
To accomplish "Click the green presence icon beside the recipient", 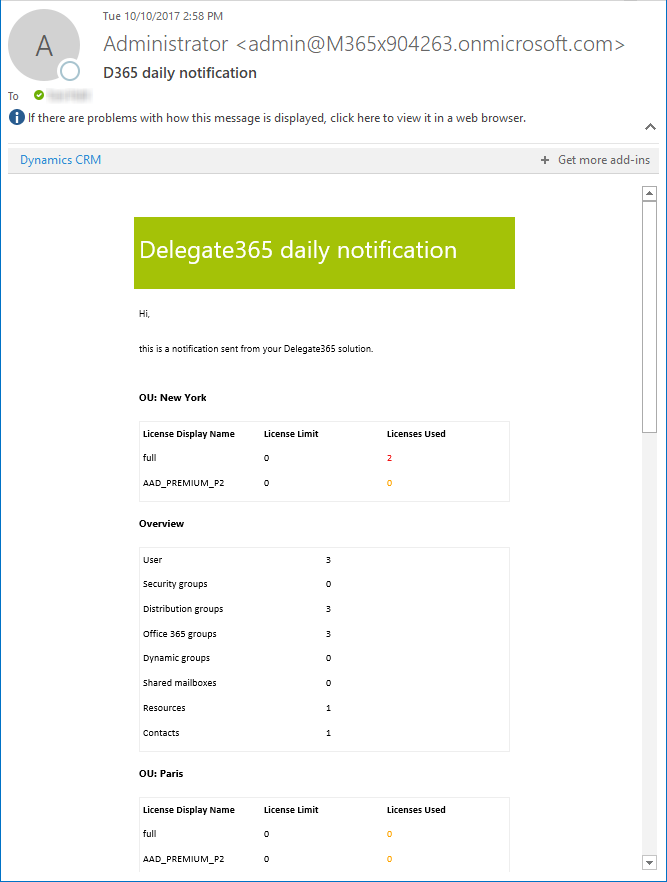I will (x=39, y=95).
